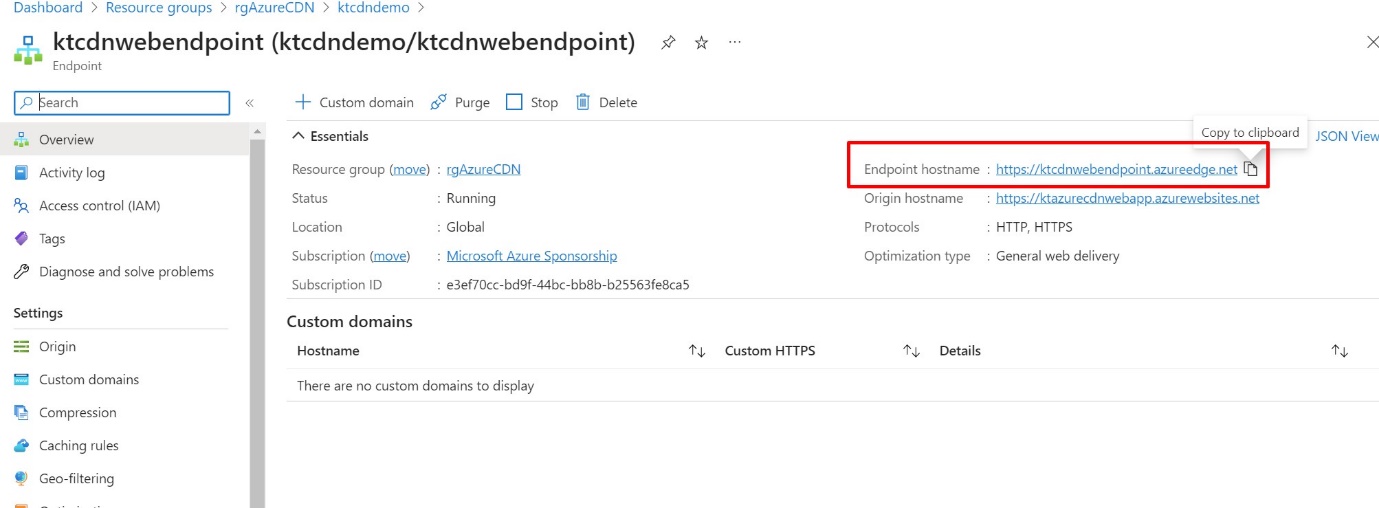The width and height of the screenshot is (1379, 508).
Task: Open Activity log in the sidebar
Action: [71, 173]
